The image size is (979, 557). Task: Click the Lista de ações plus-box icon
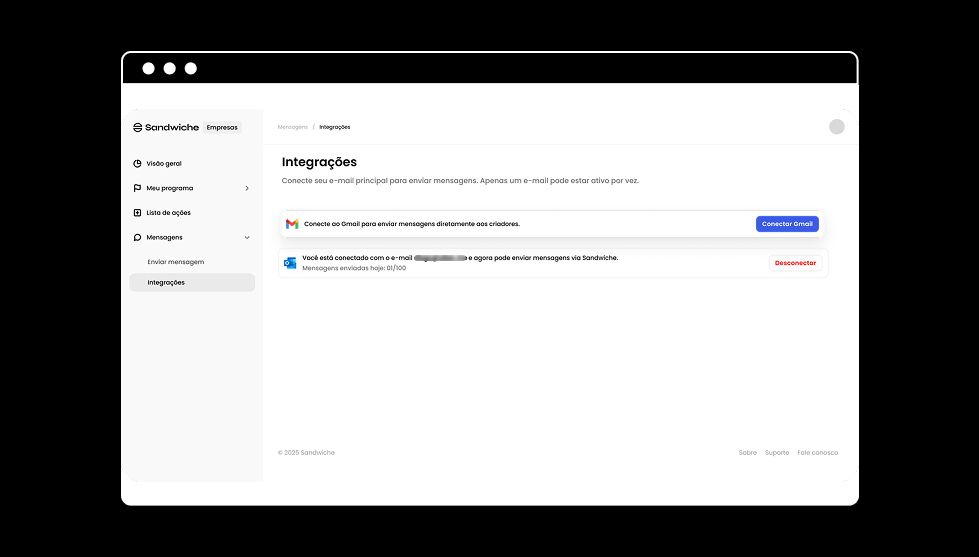point(137,213)
